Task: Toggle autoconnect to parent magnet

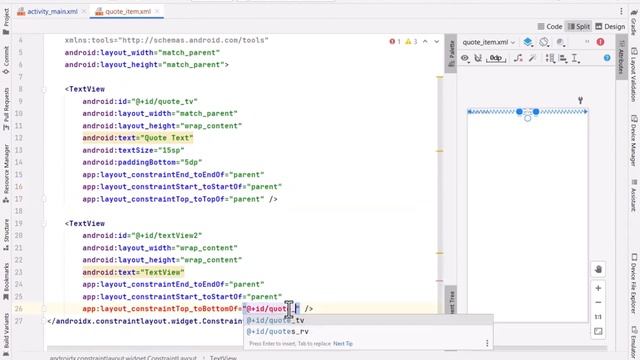Action: tap(478, 58)
